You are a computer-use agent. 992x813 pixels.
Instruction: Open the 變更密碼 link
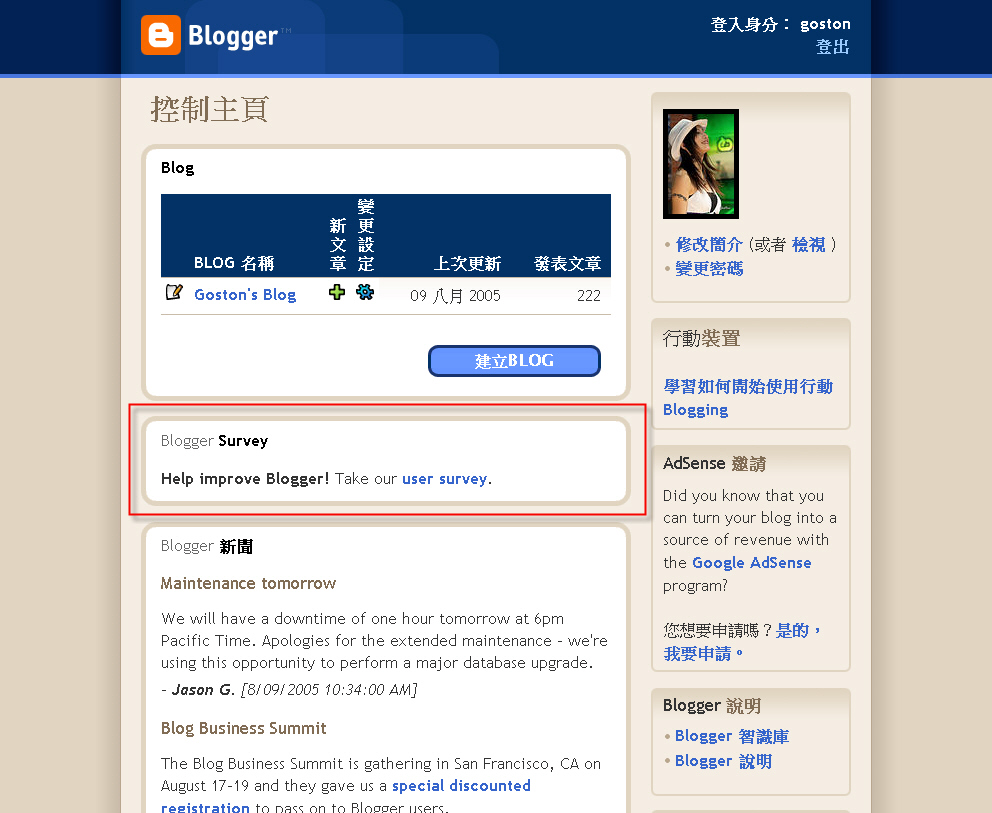[709, 269]
